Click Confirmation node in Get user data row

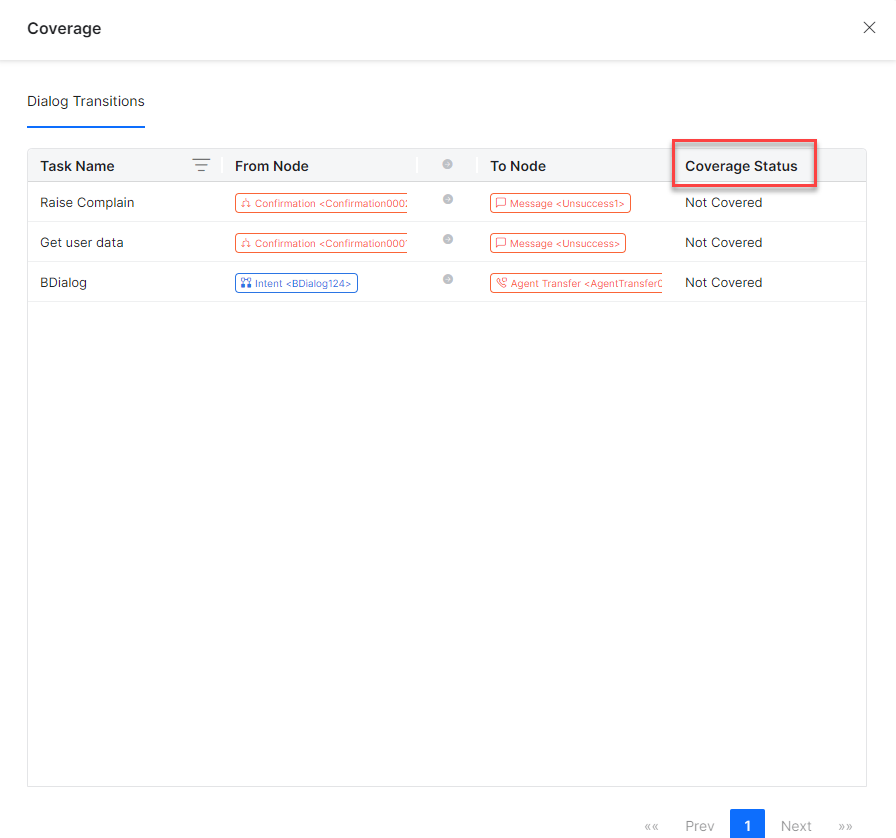321,243
